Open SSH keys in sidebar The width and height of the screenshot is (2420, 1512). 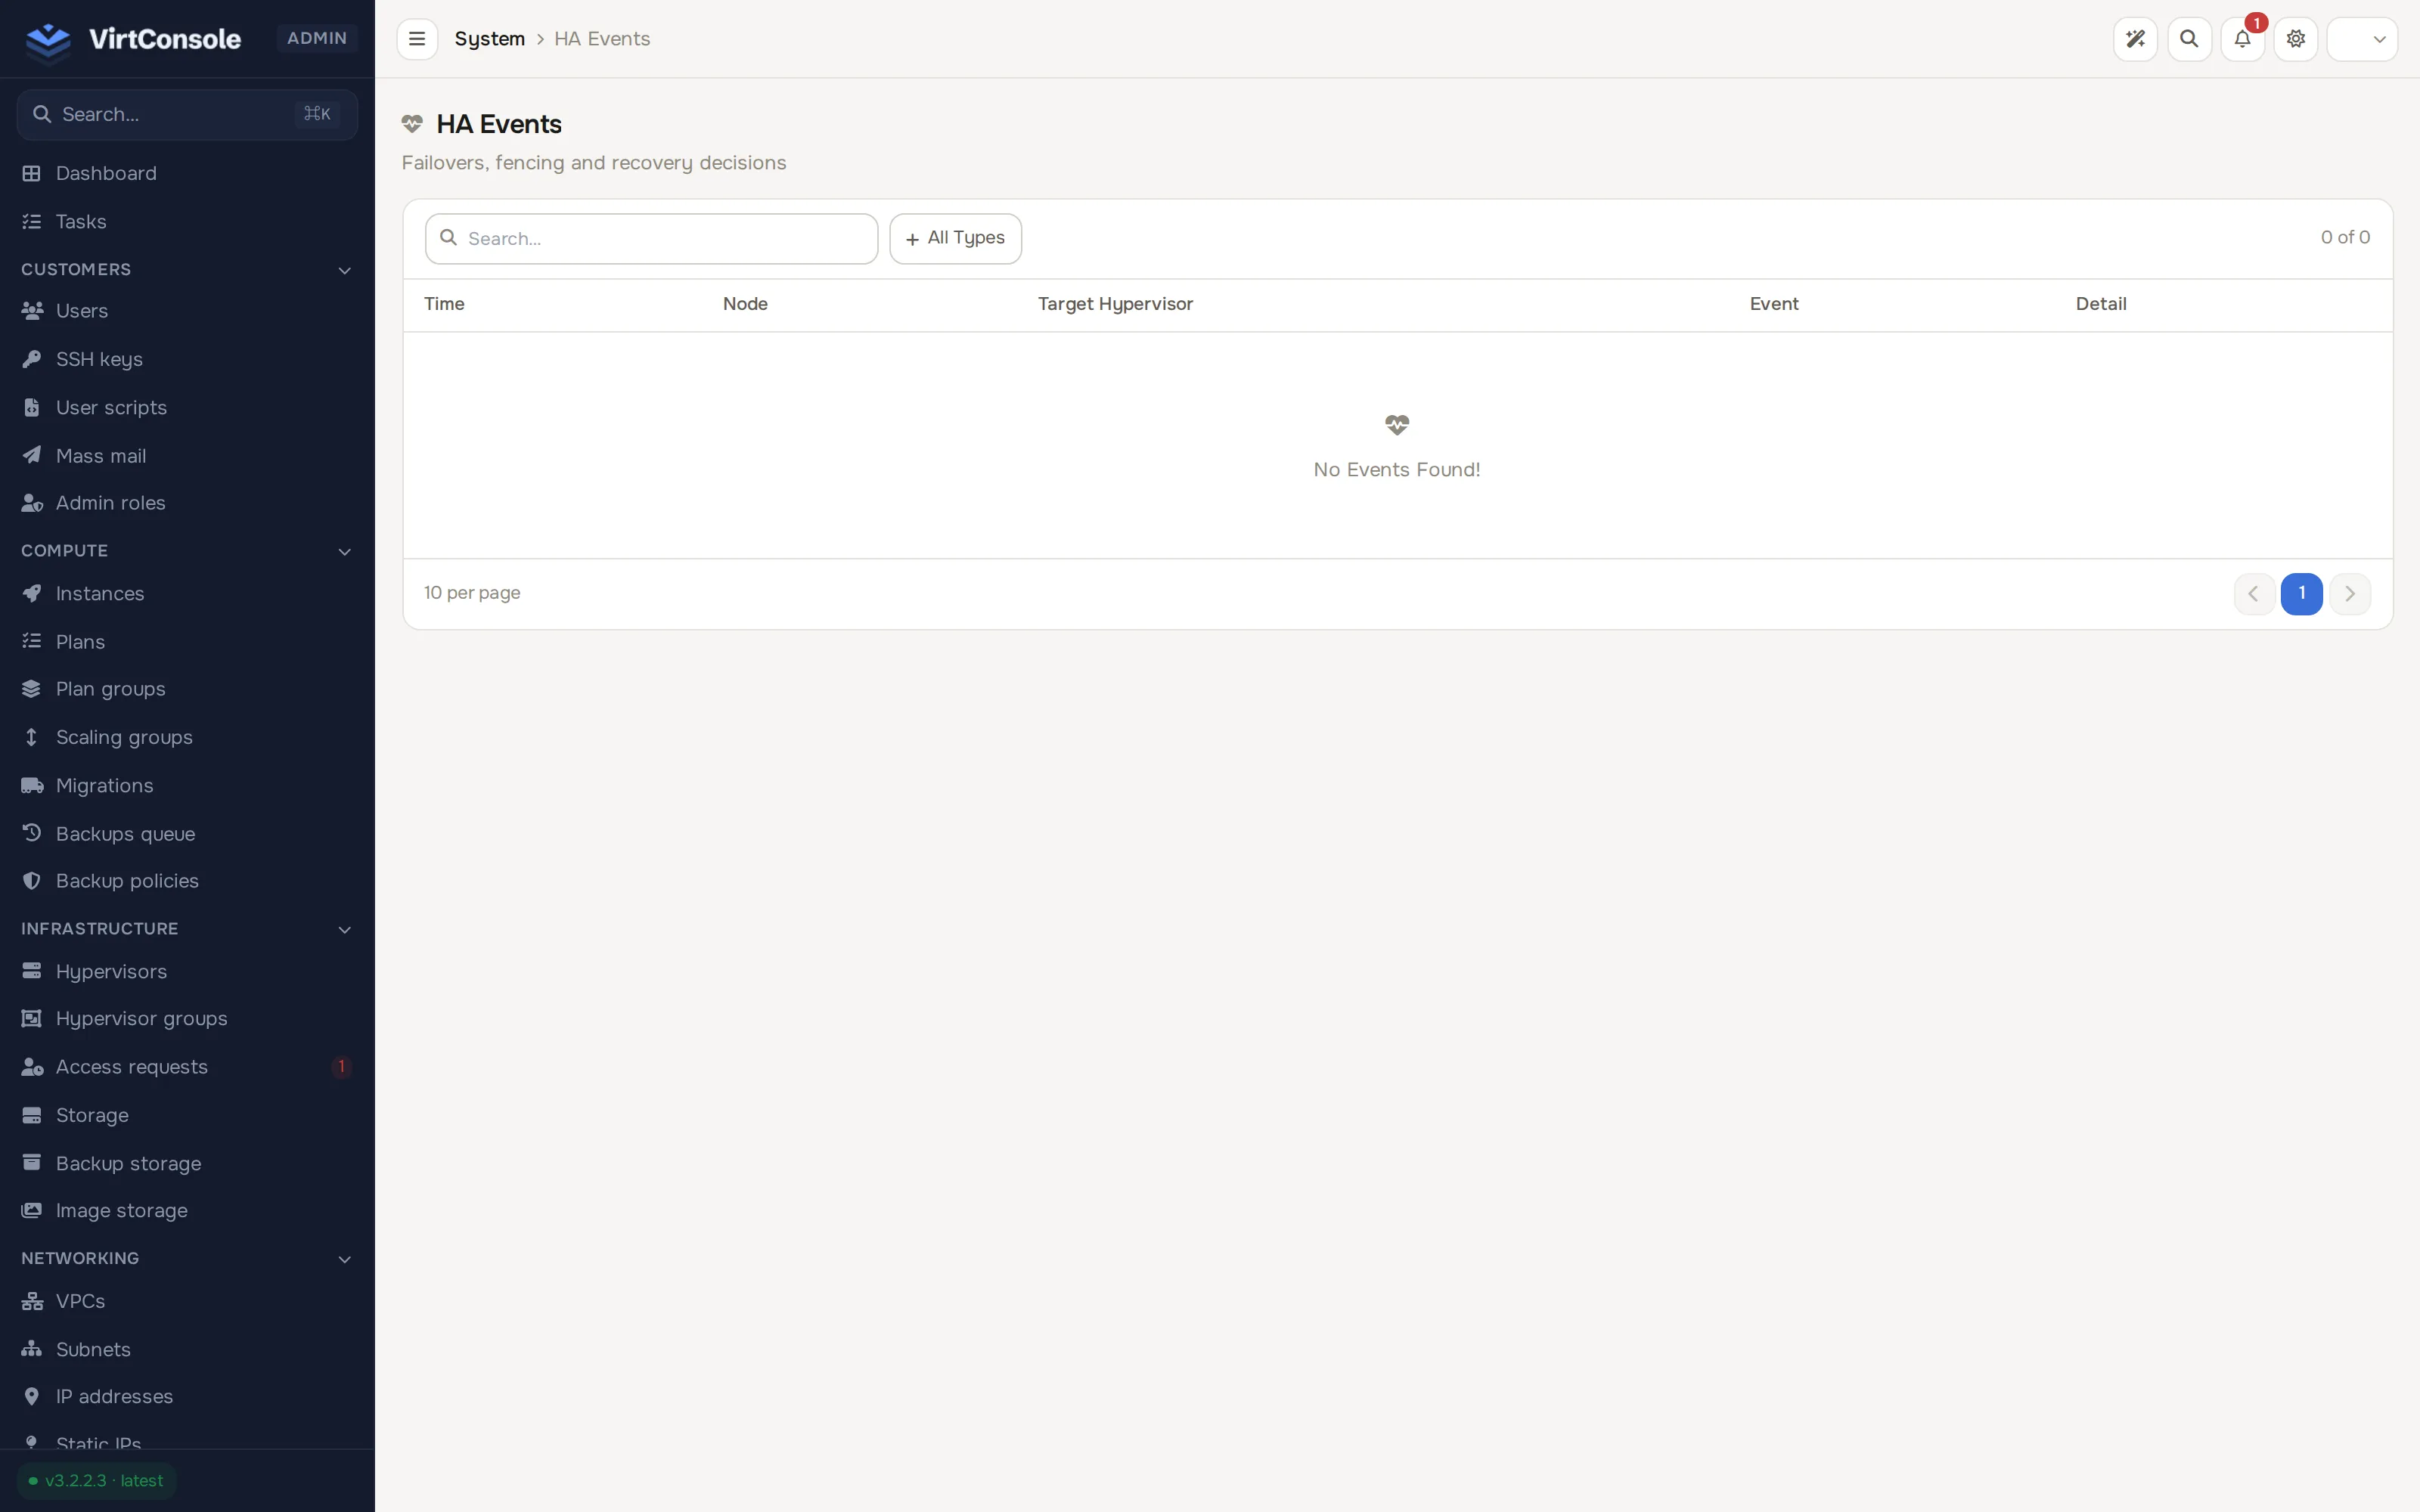[x=187, y=359]
